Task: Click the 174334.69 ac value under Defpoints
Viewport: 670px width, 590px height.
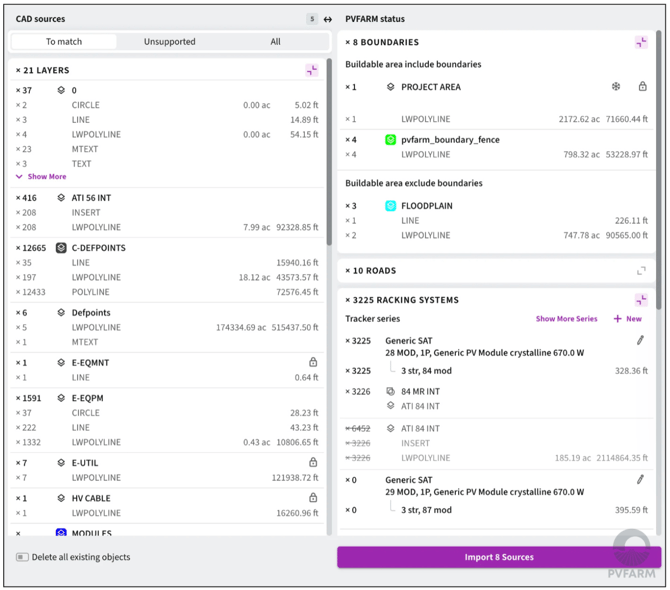Action: [241, 328]
